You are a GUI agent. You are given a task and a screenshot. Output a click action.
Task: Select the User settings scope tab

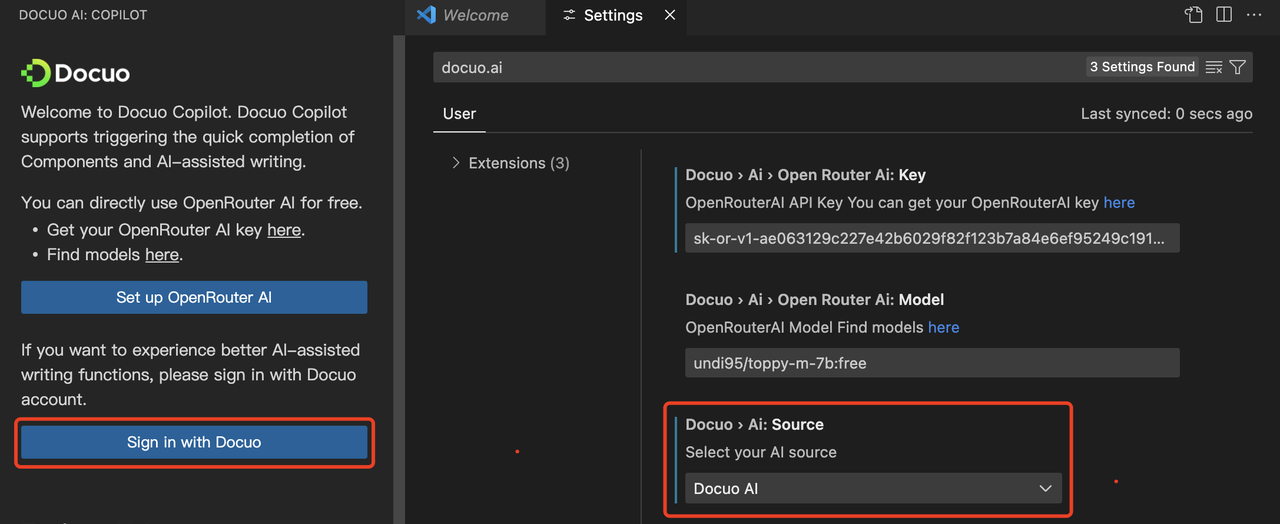coord(460,114)
